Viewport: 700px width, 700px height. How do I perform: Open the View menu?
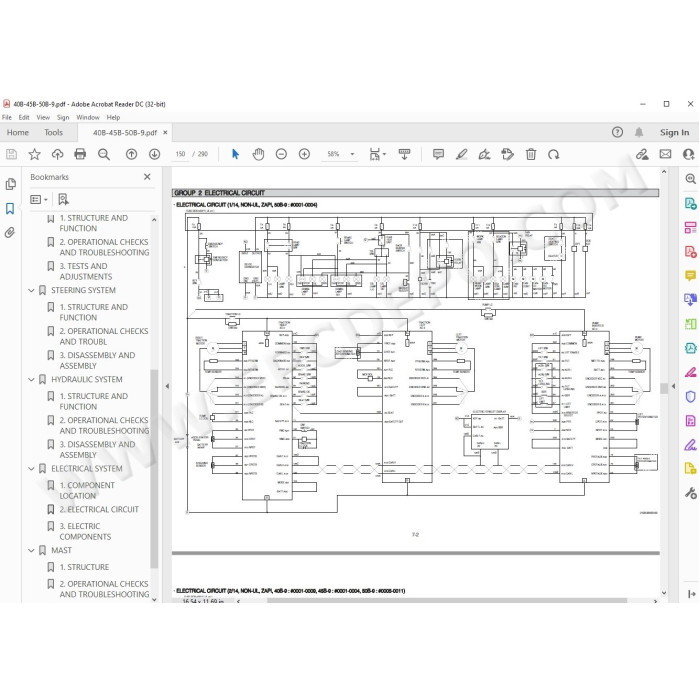pyautogui.click(x=43, y=117)
